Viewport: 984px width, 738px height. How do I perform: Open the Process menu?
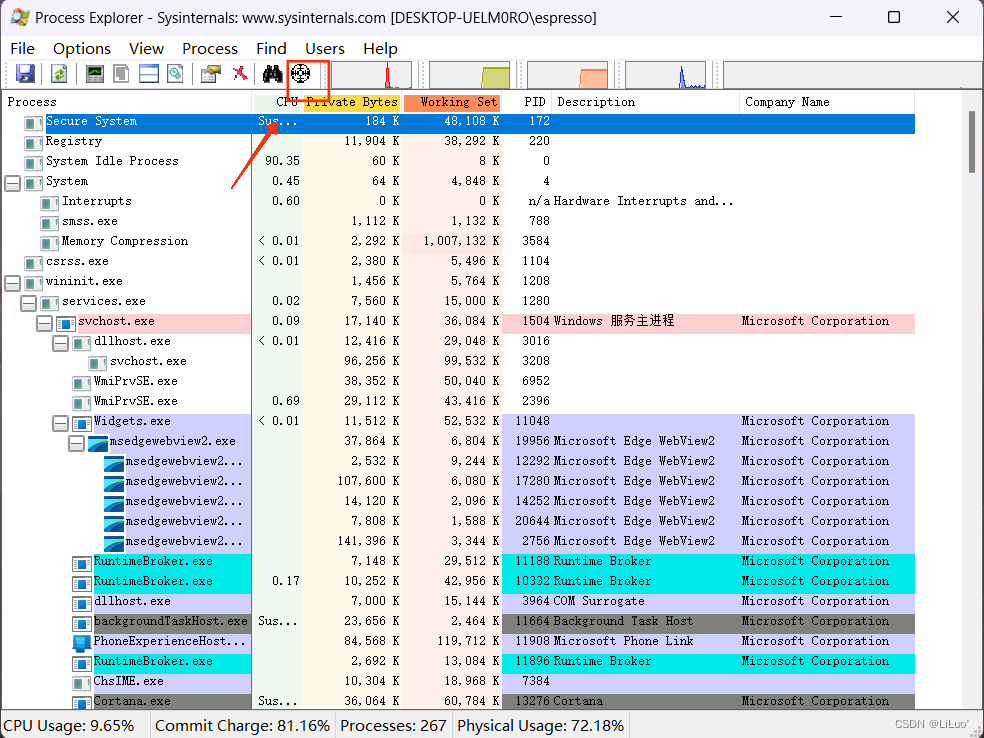[210, 48]
